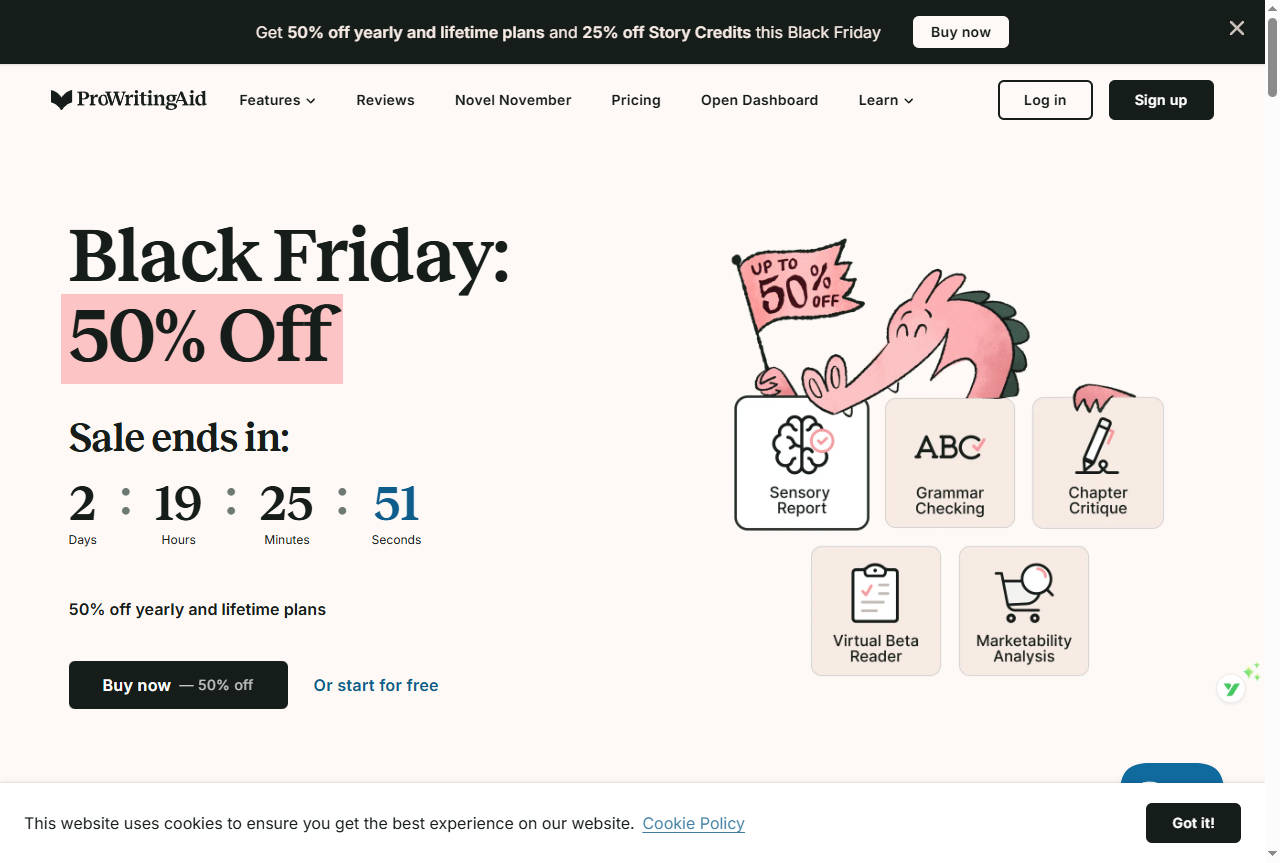This screenshot has height=863, width=1280.
Task: Click Buy now in top banner
Action: [x=960, y=32]
